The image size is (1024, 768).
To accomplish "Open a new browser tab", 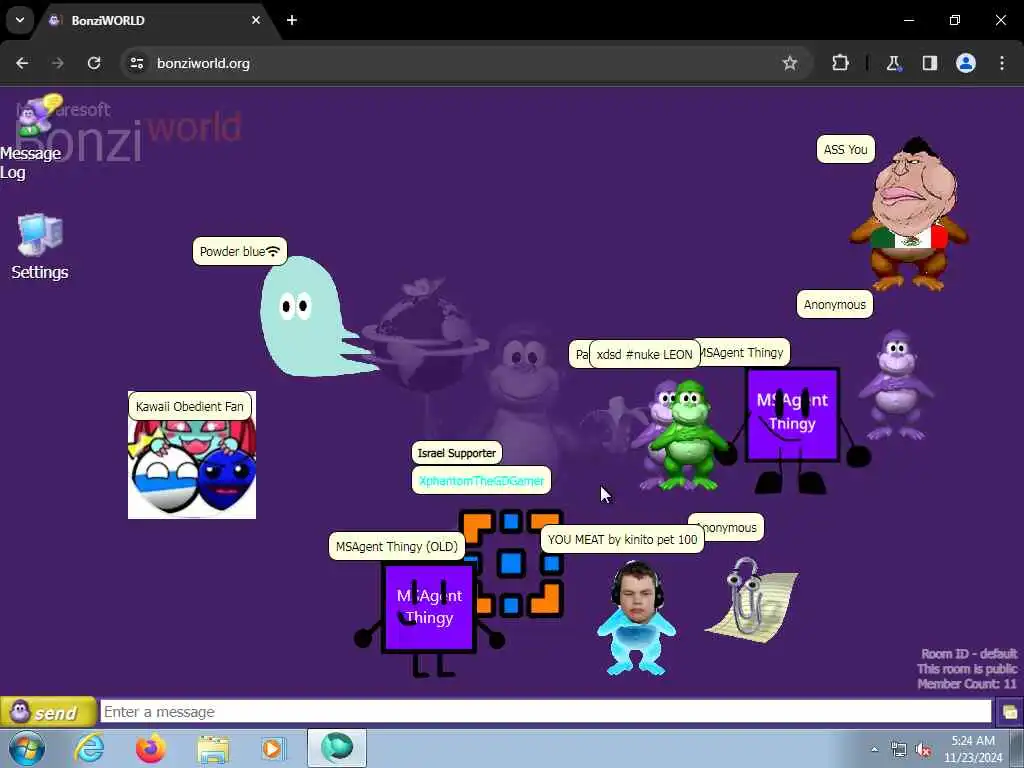I will coord(292,20).
